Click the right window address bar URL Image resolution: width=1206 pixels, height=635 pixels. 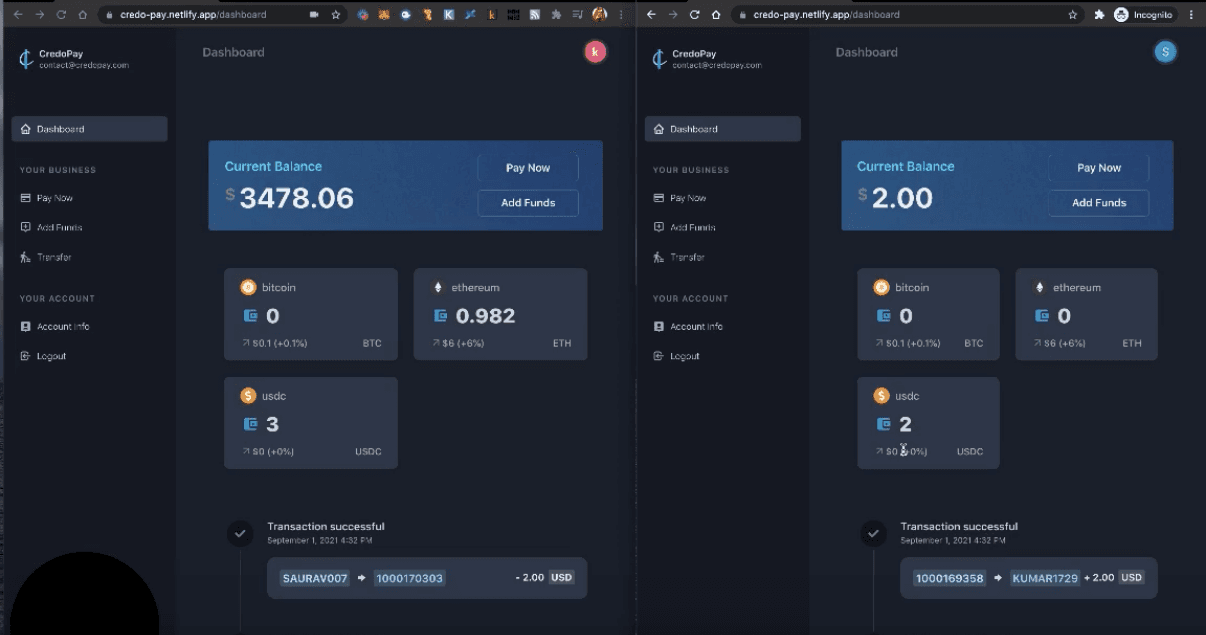pyautogui.click(x=826, y=15)
